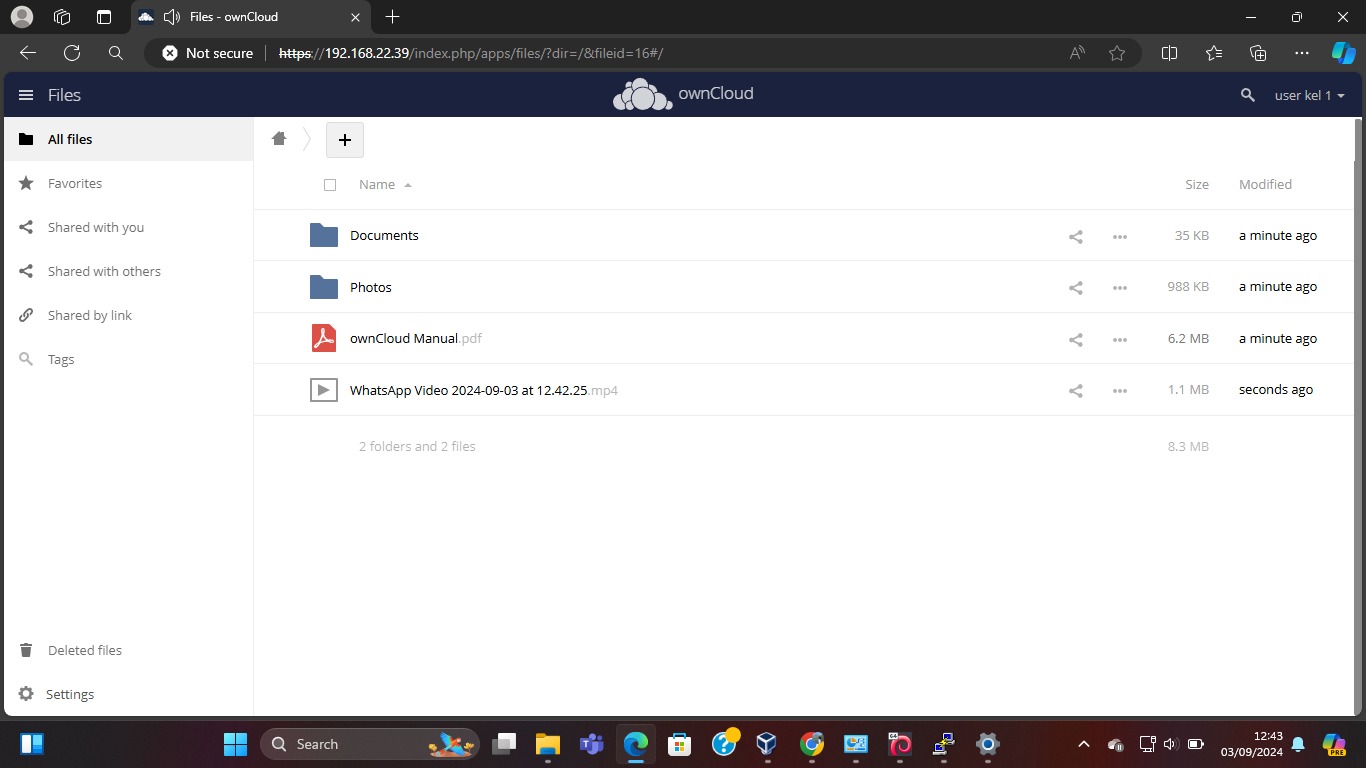Click the 8.3 MB total size
This screenshot has width=1366, height=768.
coord(1188,446)
